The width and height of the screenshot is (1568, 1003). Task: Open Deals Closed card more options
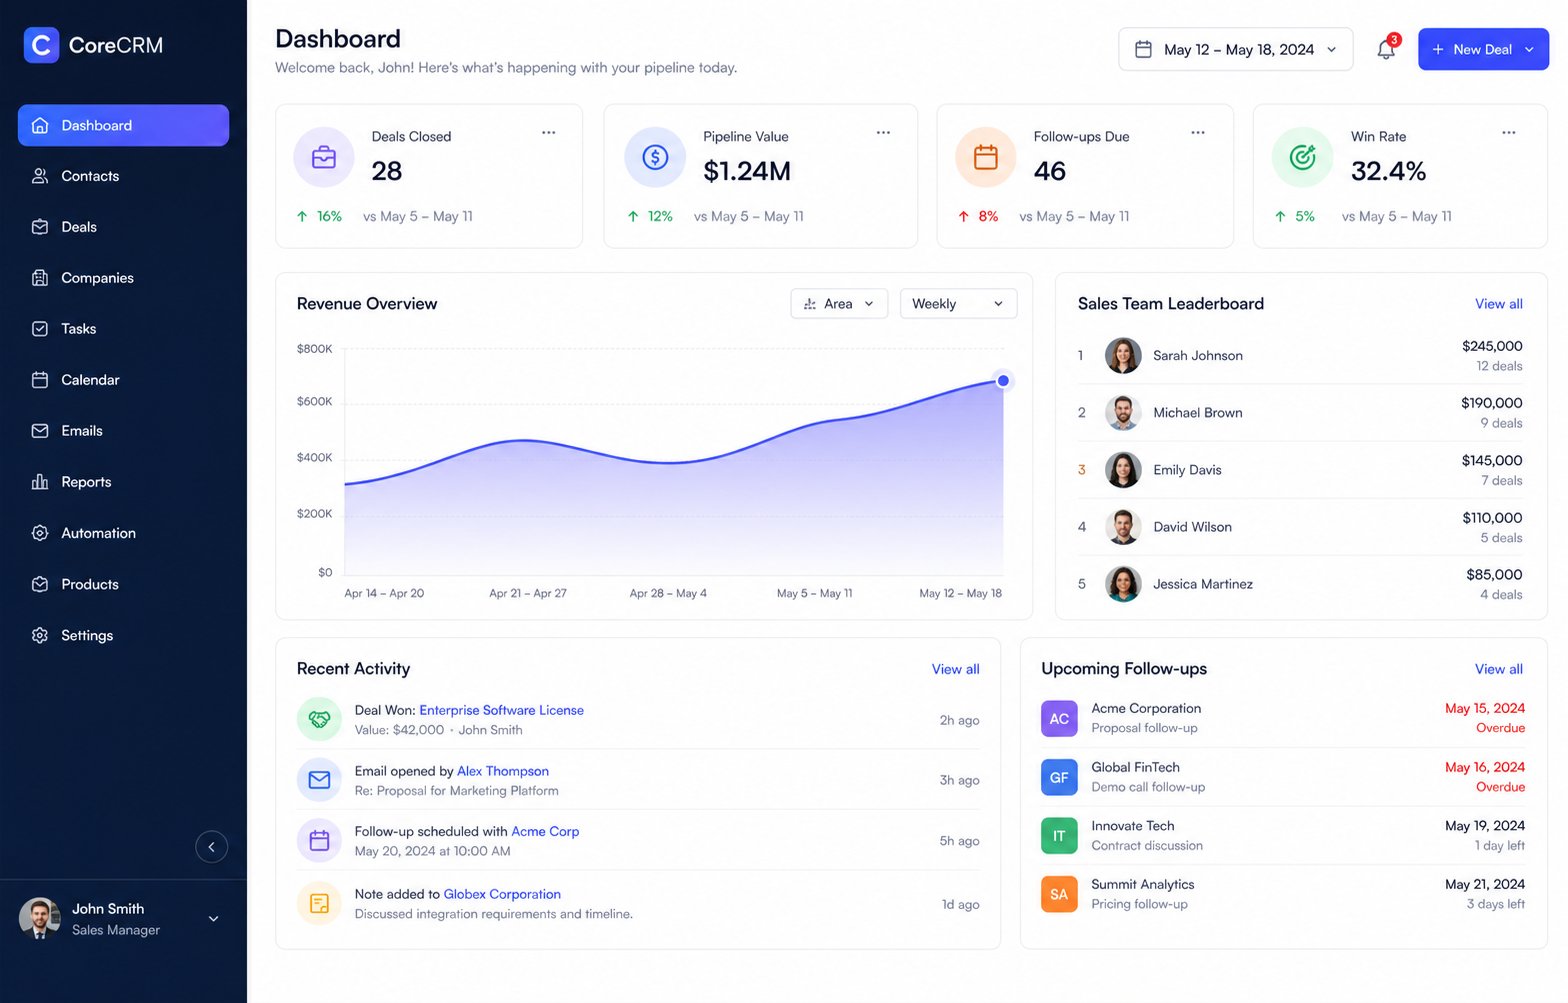(x=549, y=132)
